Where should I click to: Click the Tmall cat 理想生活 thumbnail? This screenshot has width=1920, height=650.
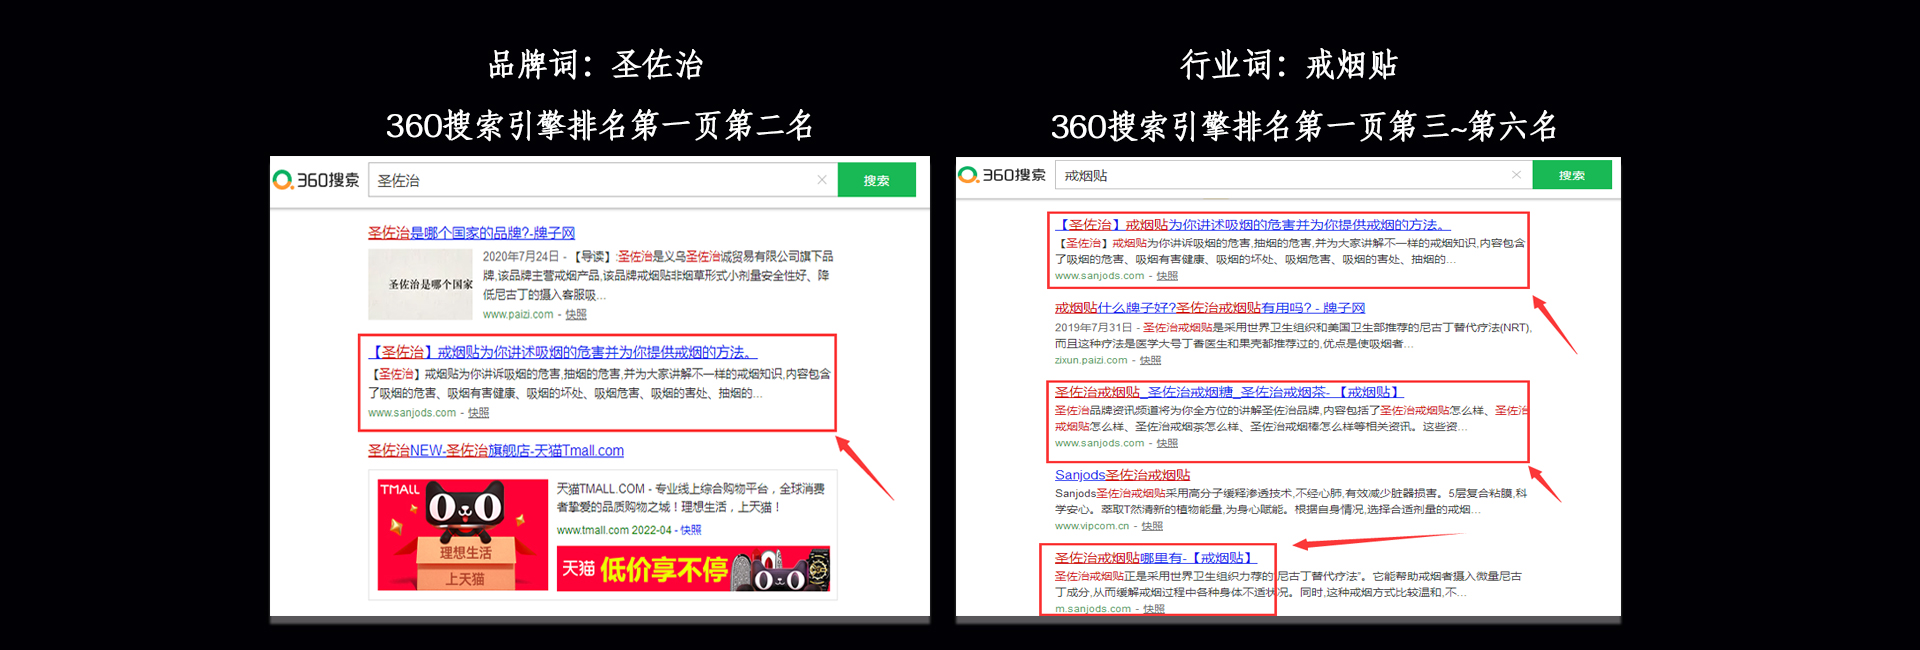pyautogui.click(x=463, y=535)
